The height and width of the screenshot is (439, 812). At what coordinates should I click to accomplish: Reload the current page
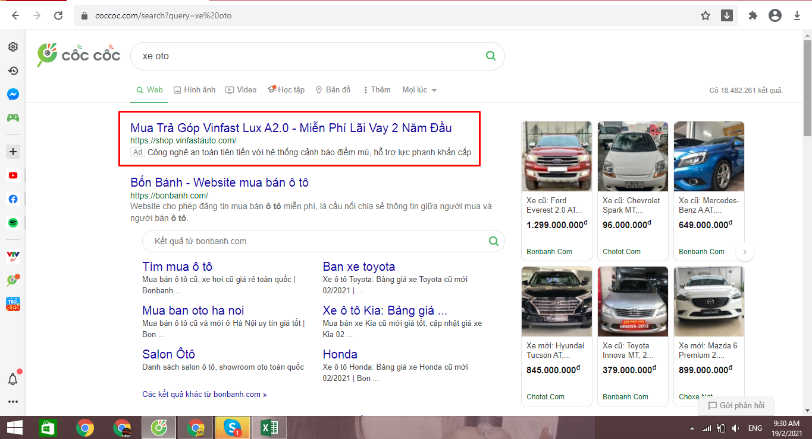click(59, 16)
